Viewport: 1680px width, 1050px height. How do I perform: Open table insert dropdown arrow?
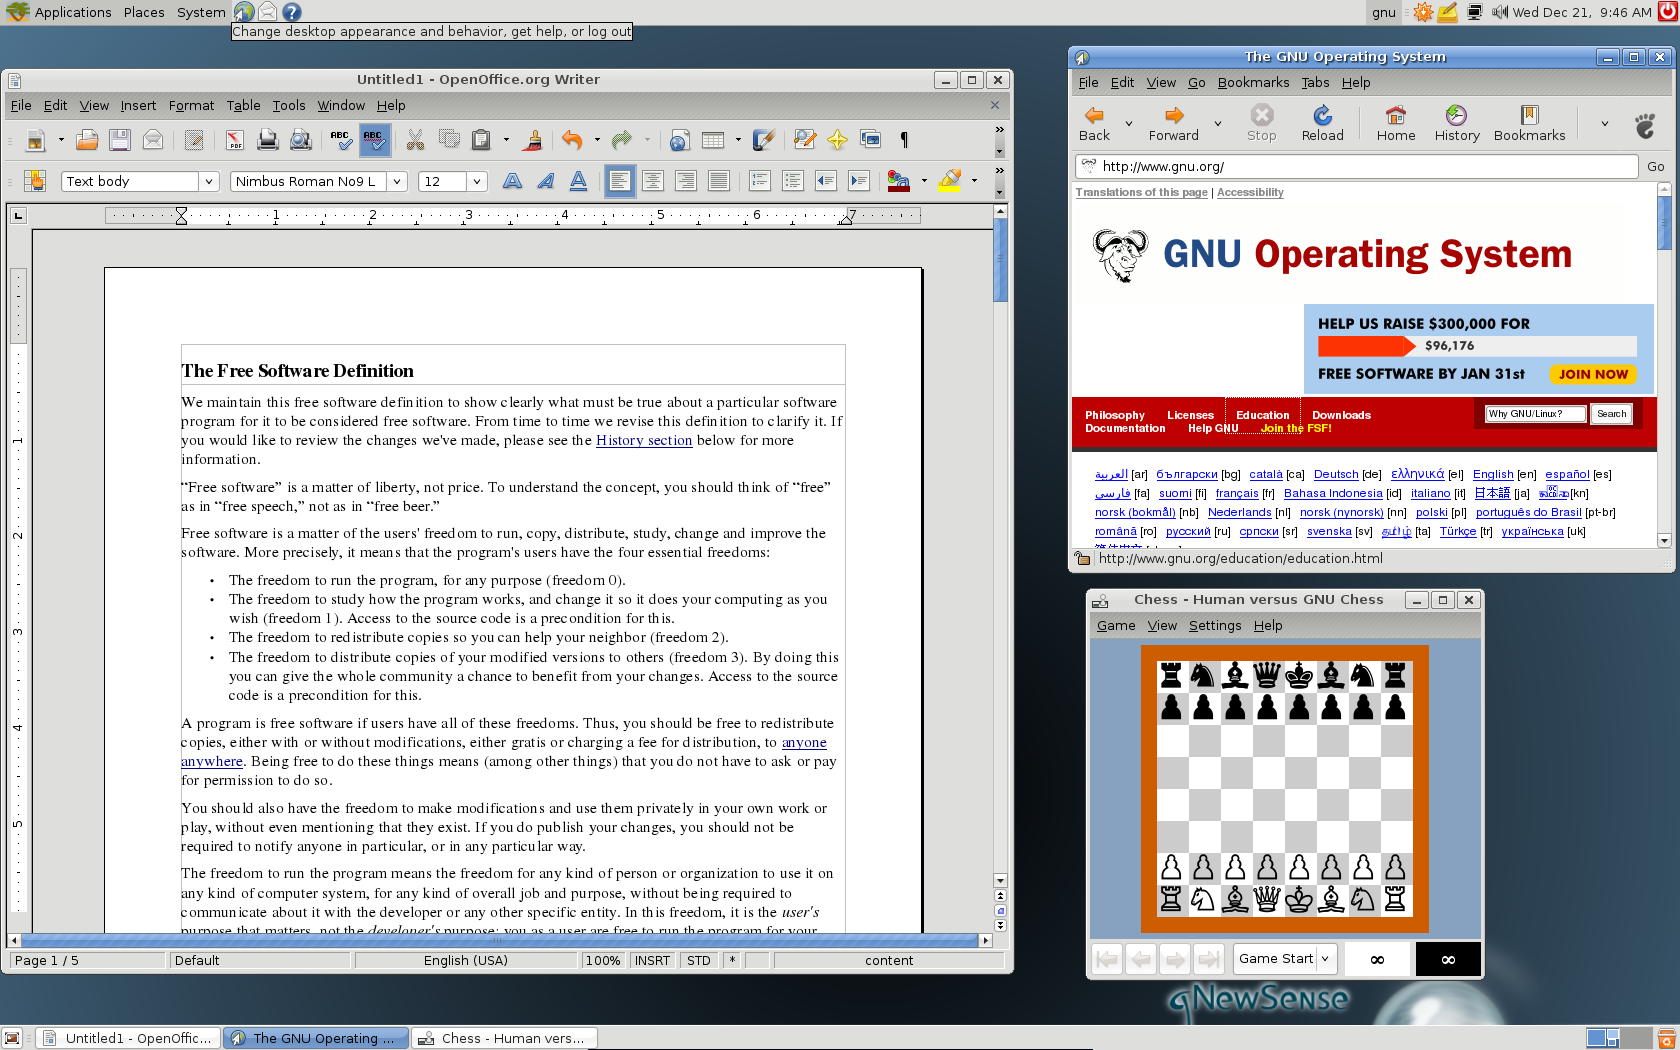click(x=738, y=140)
